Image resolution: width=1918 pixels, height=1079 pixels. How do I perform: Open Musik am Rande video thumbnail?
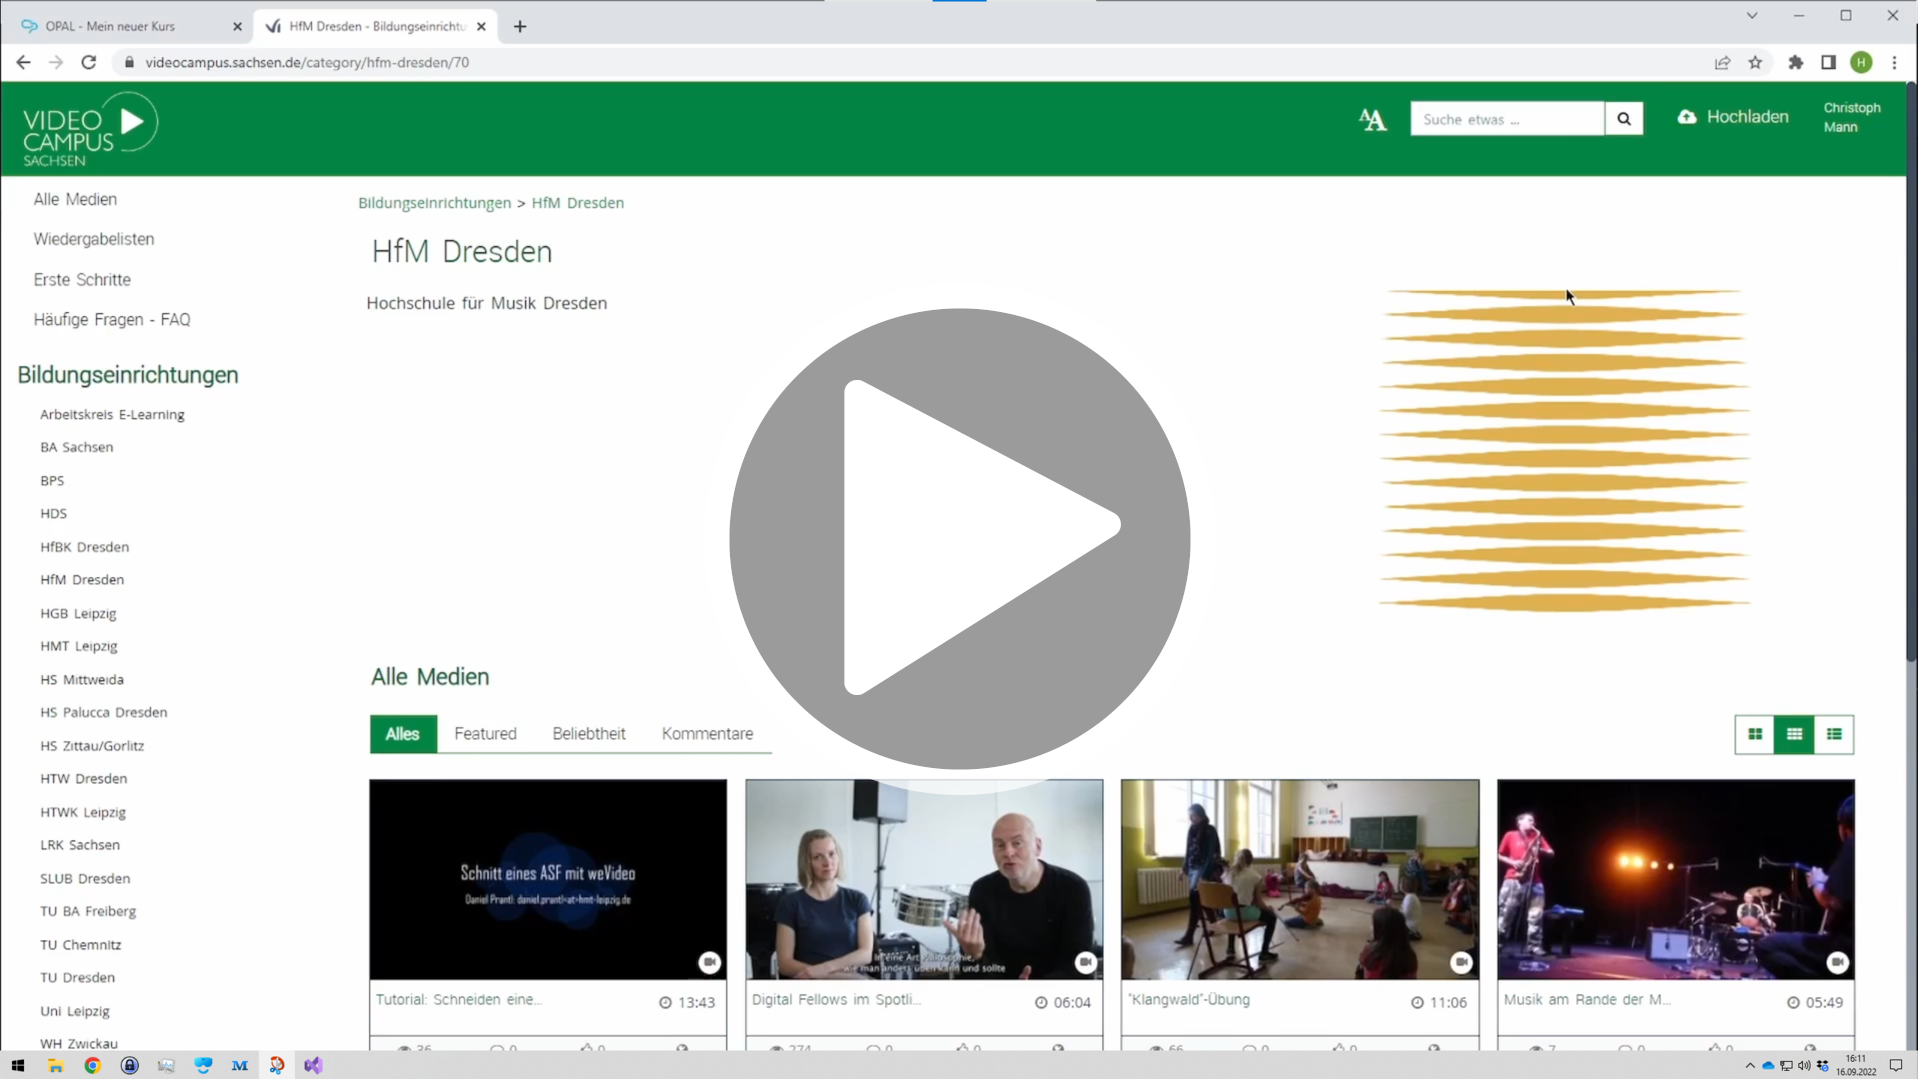pyautogui.click(x=1676, y=879)
